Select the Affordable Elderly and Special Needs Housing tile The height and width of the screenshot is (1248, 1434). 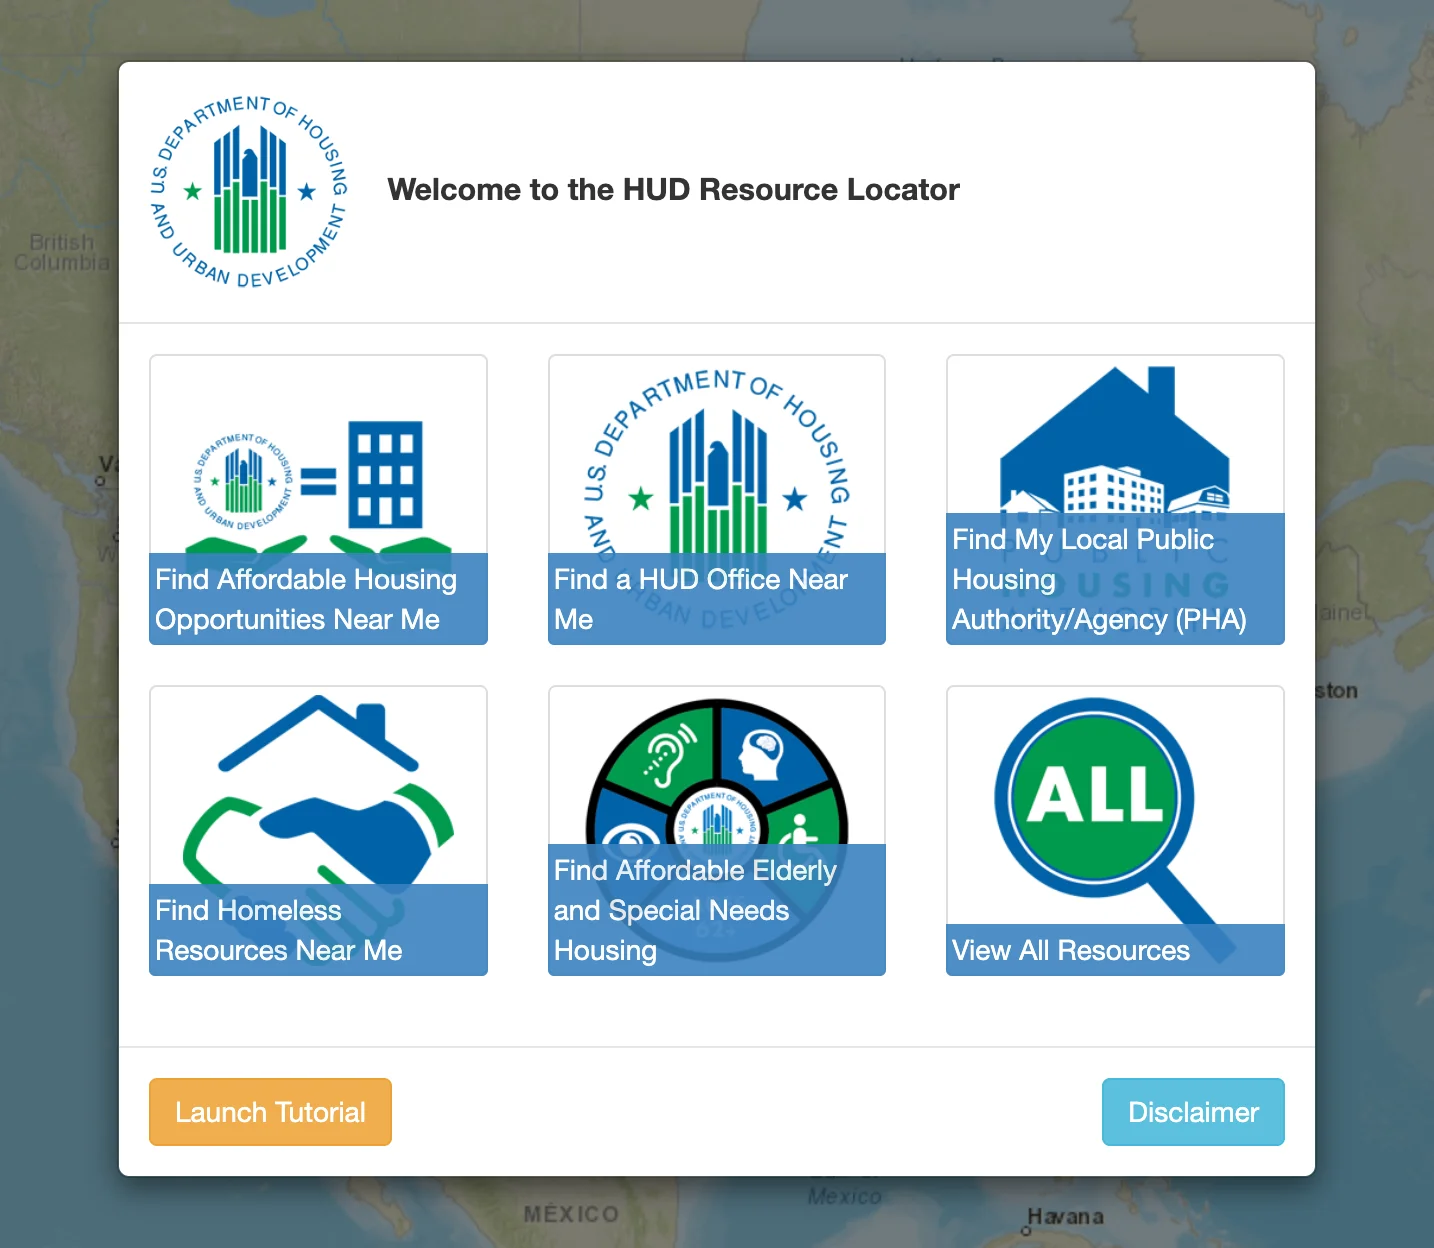717,831
